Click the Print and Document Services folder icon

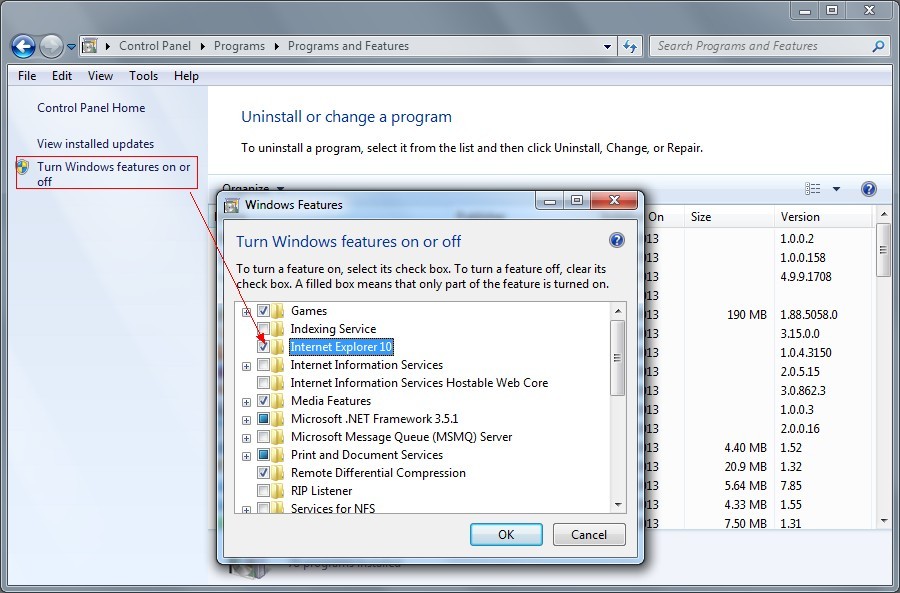(x=278, y=455)
